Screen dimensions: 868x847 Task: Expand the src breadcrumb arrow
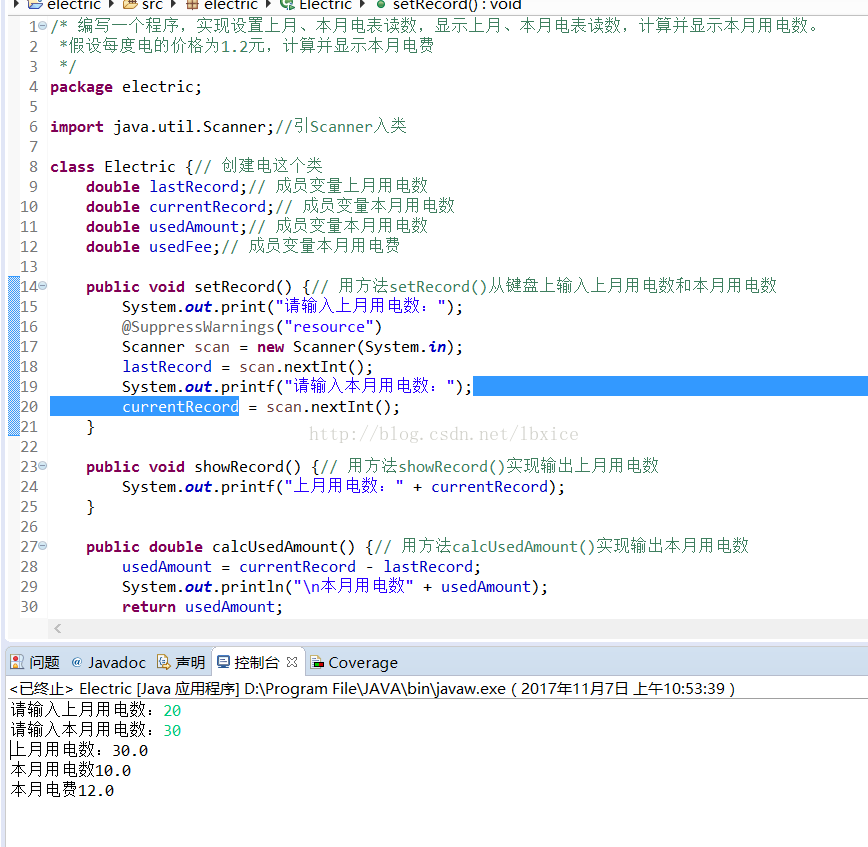tap(111, 4)
